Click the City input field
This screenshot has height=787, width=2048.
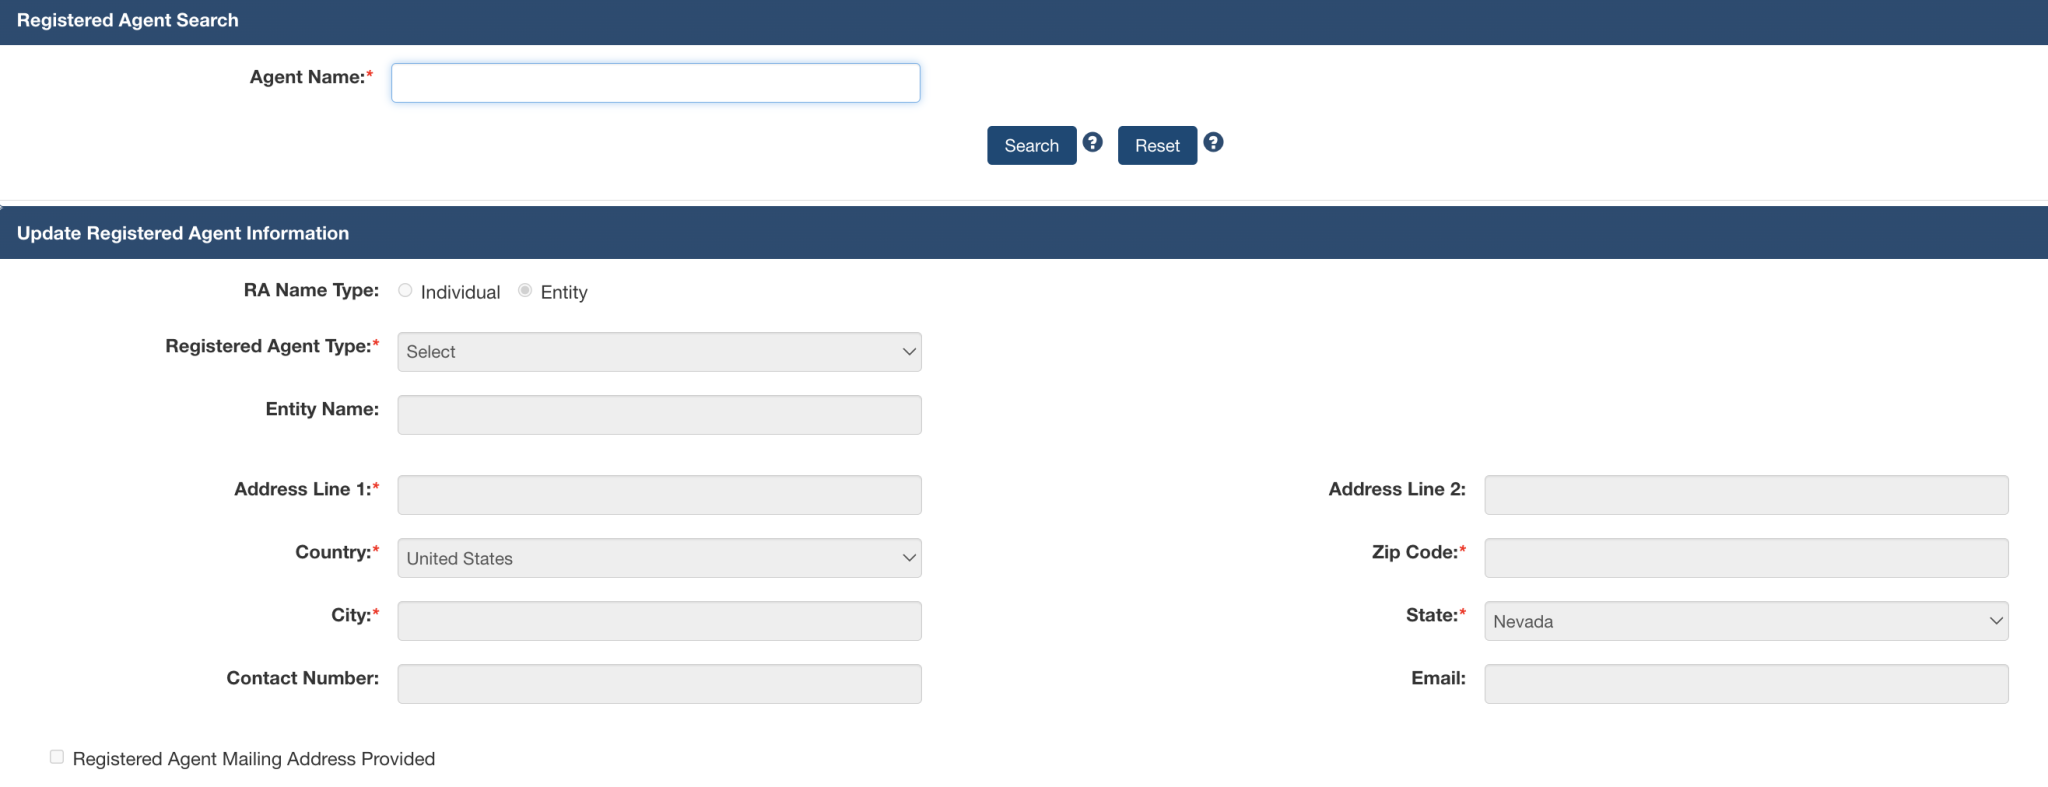[x=658, y=621]
